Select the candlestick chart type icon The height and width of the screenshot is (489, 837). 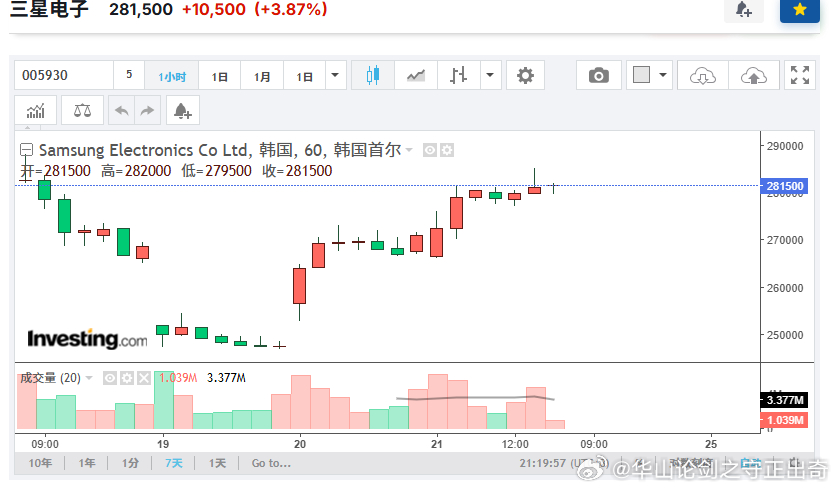(x=373, y=75)
